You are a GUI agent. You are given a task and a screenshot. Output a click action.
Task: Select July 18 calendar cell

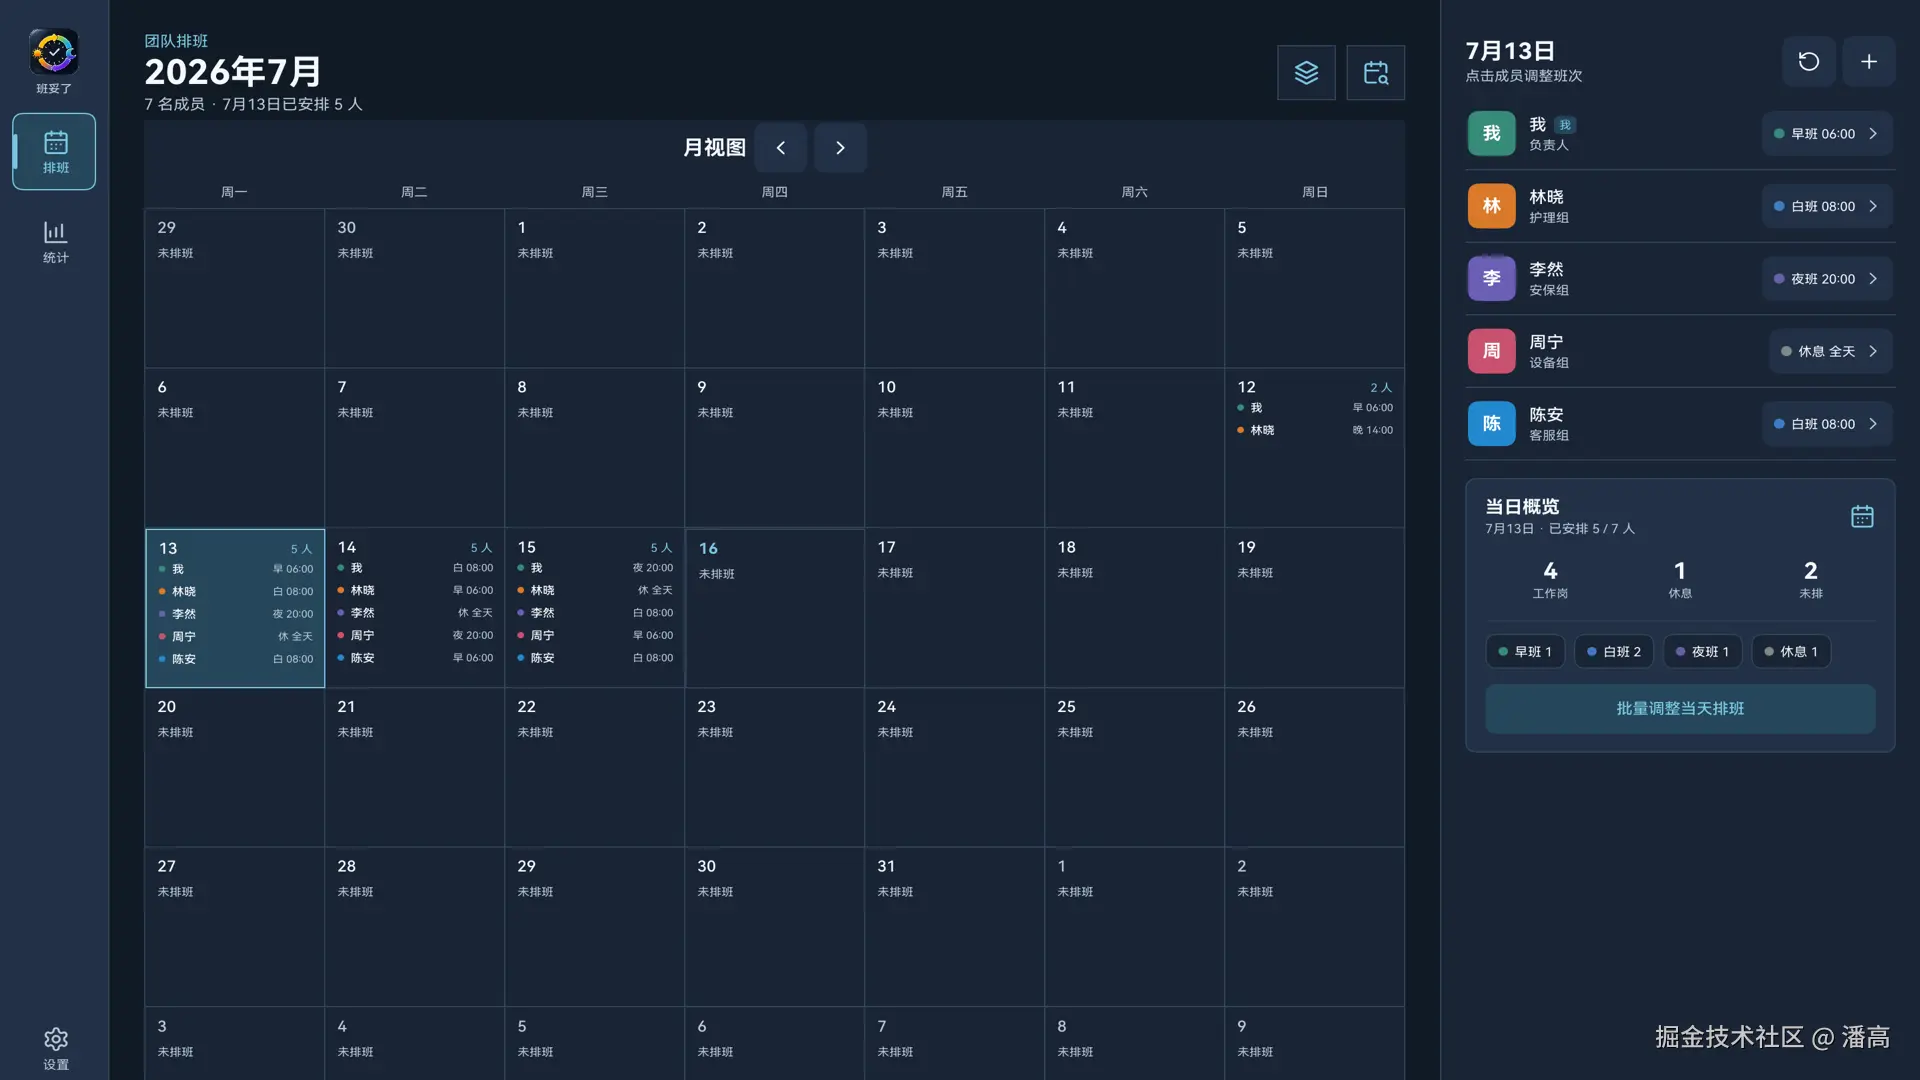pos(1135,608)
